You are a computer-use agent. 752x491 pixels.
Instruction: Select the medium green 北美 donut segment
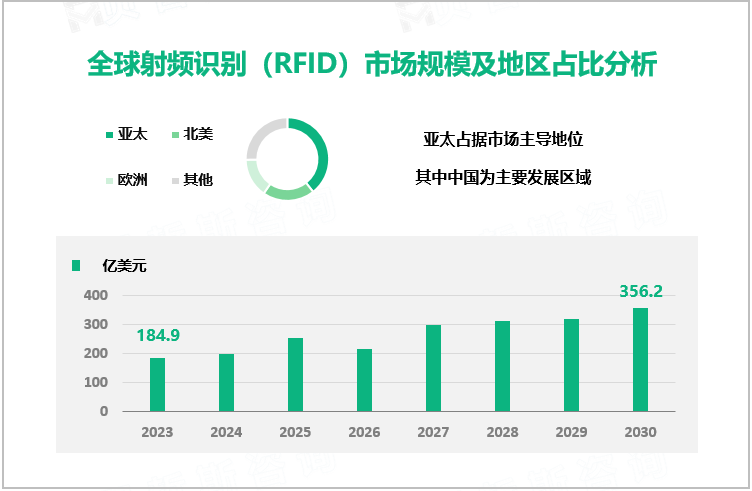pos(287,193)
